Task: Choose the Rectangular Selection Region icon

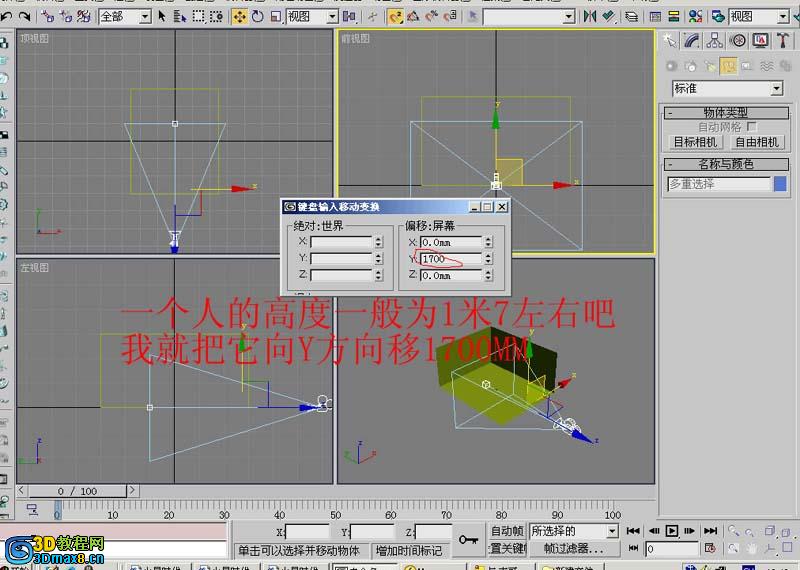Action: click(x=198, y=17)
